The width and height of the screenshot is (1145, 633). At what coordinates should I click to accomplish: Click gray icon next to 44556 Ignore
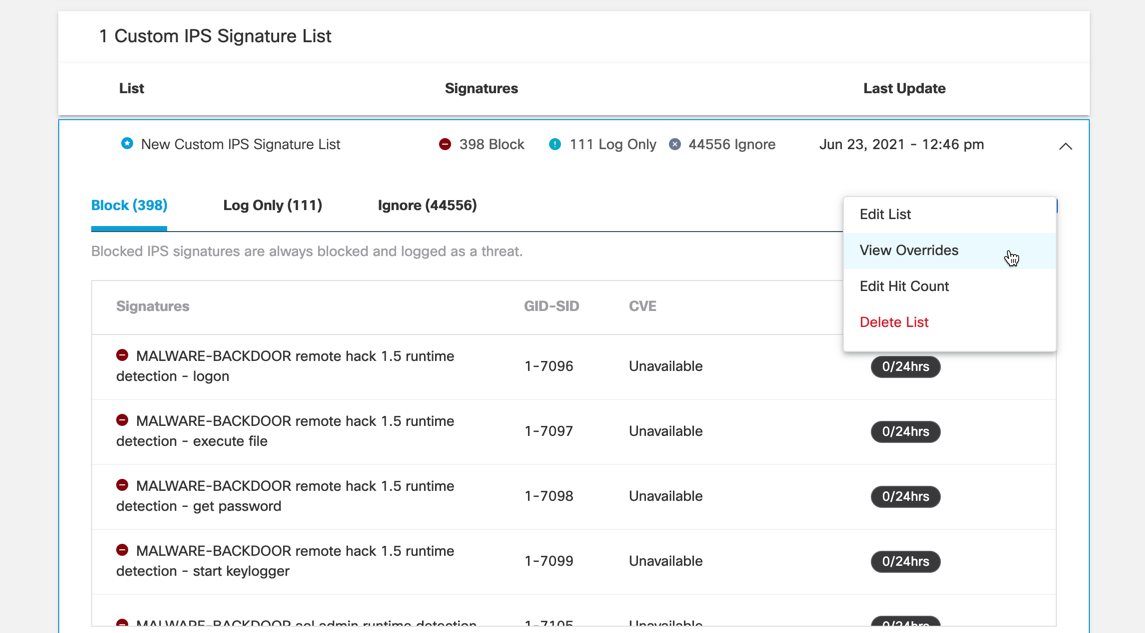pos(675,145)
